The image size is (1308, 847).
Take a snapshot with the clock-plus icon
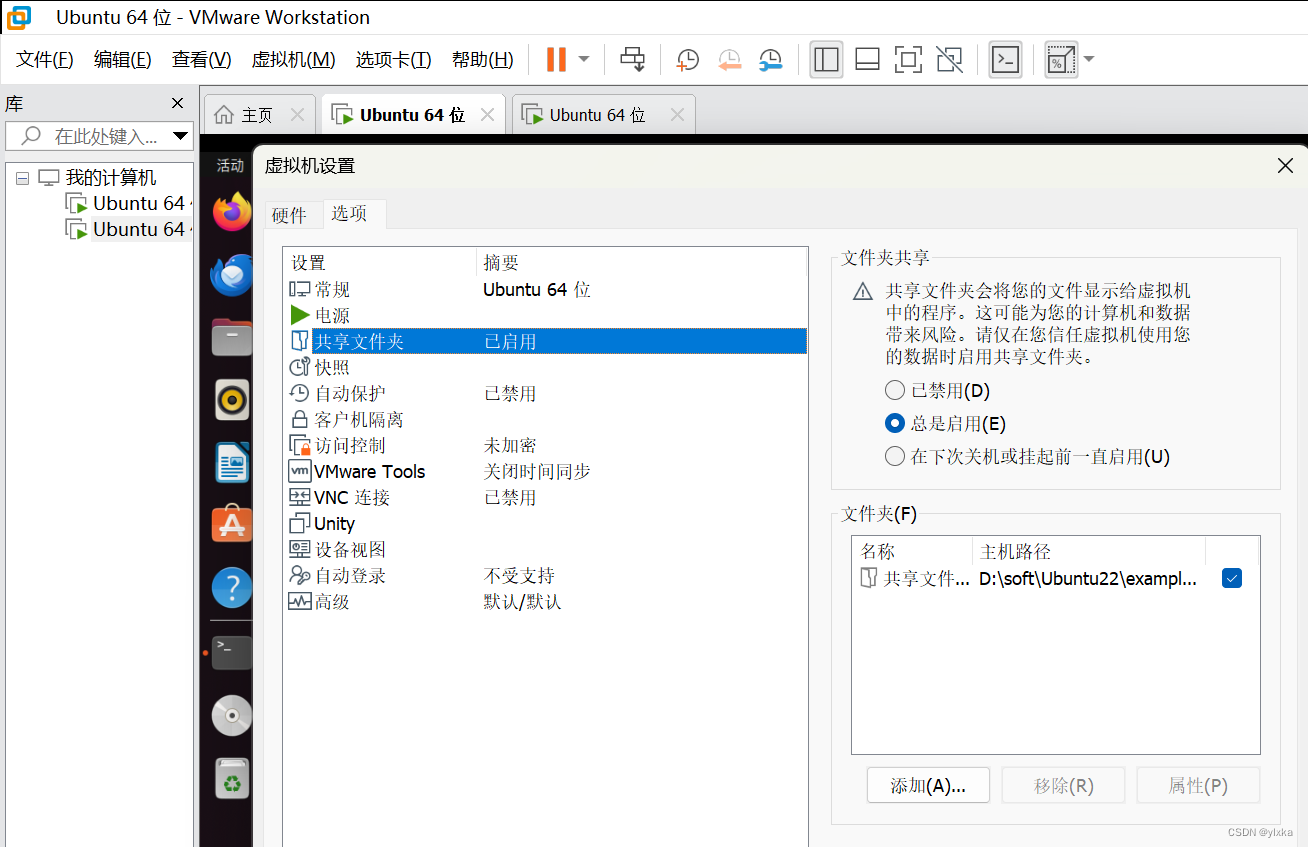pos(687,60)
